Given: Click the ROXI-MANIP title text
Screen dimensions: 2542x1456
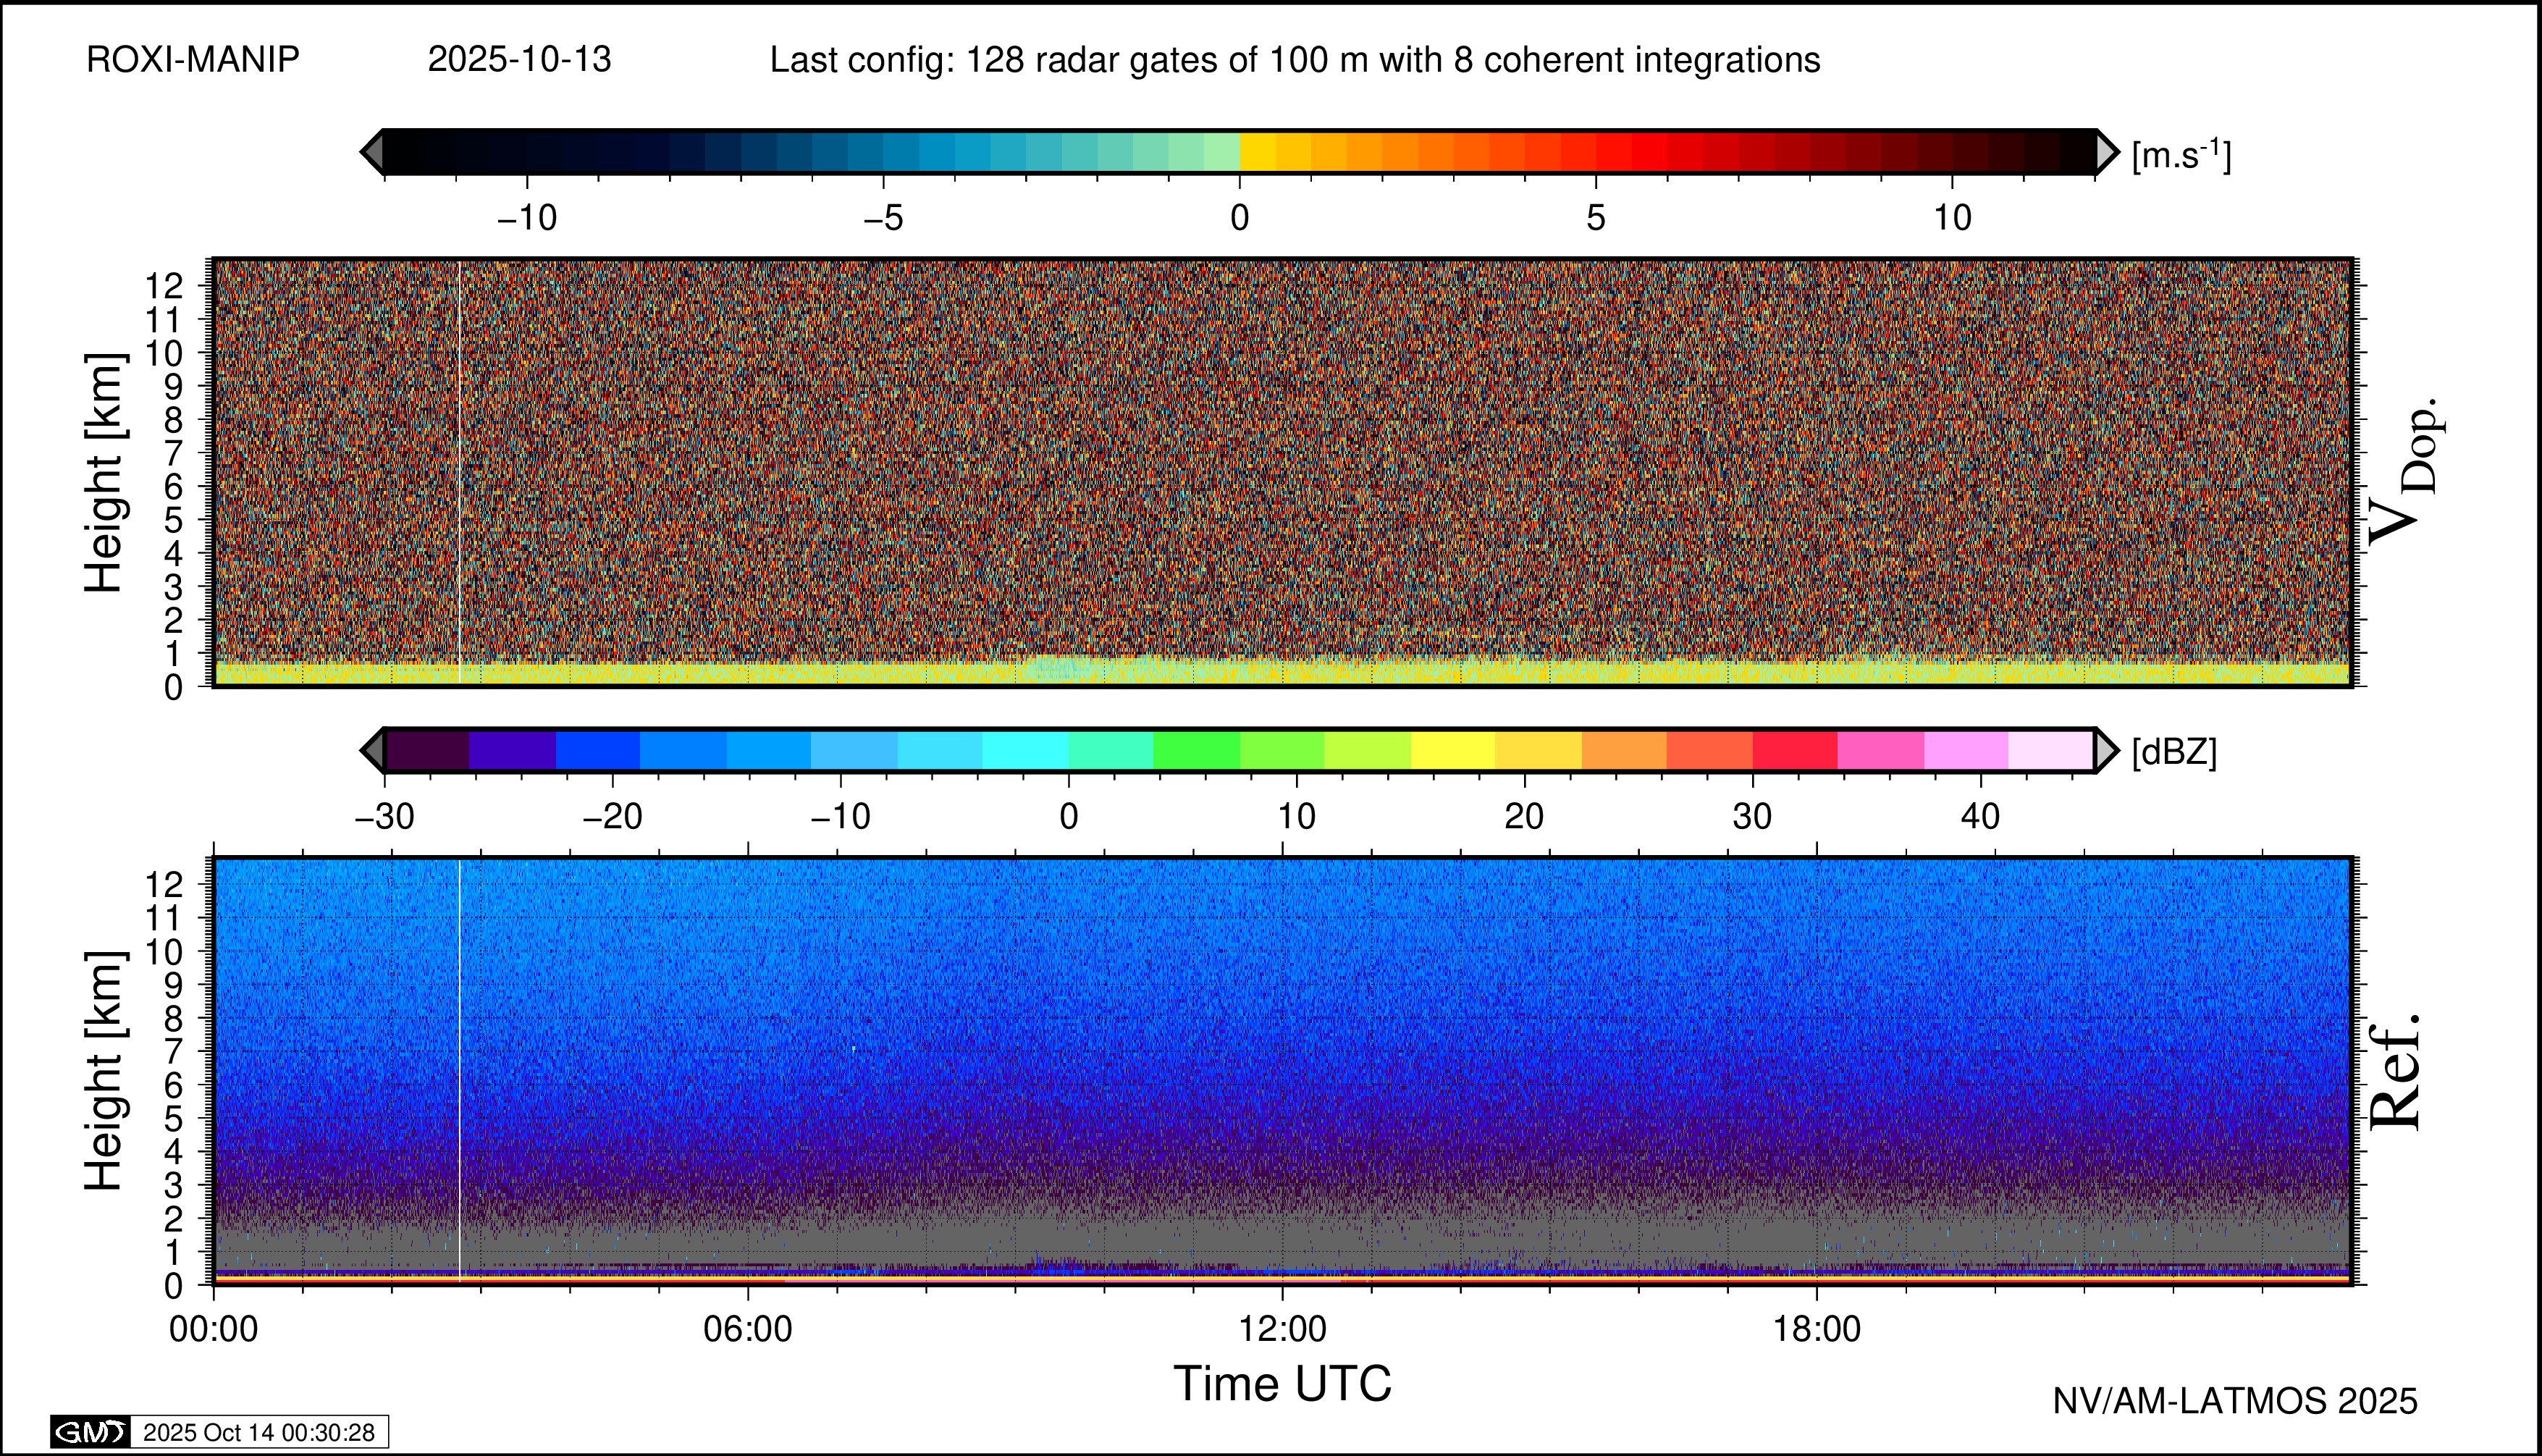Looking at the screenshot, I should click(193, 60).
